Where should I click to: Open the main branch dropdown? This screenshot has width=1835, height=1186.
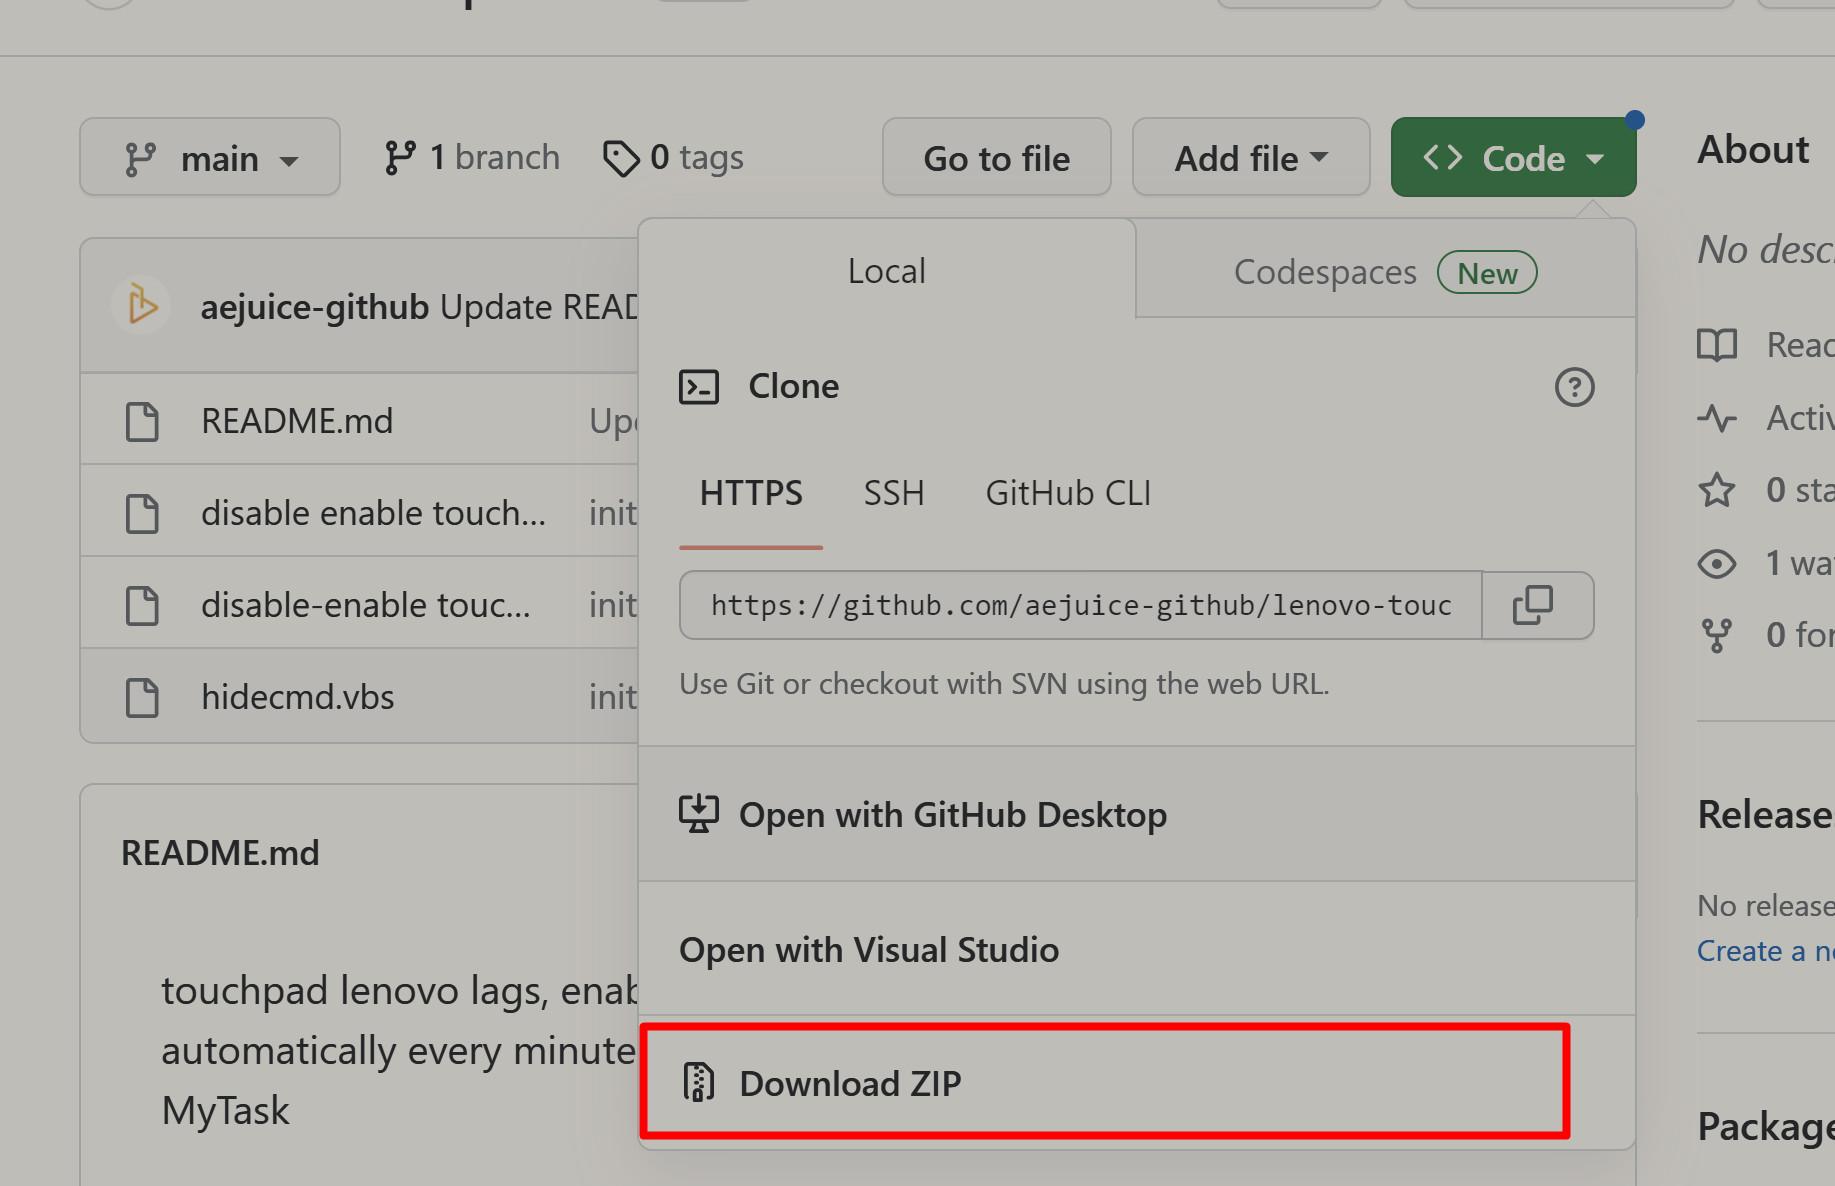point(210,158)
